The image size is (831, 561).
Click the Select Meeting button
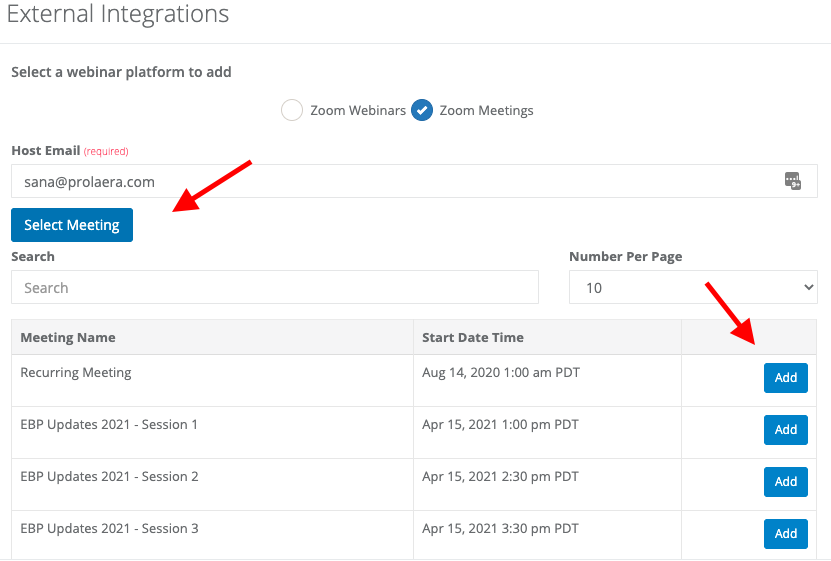tap(72, 225)
